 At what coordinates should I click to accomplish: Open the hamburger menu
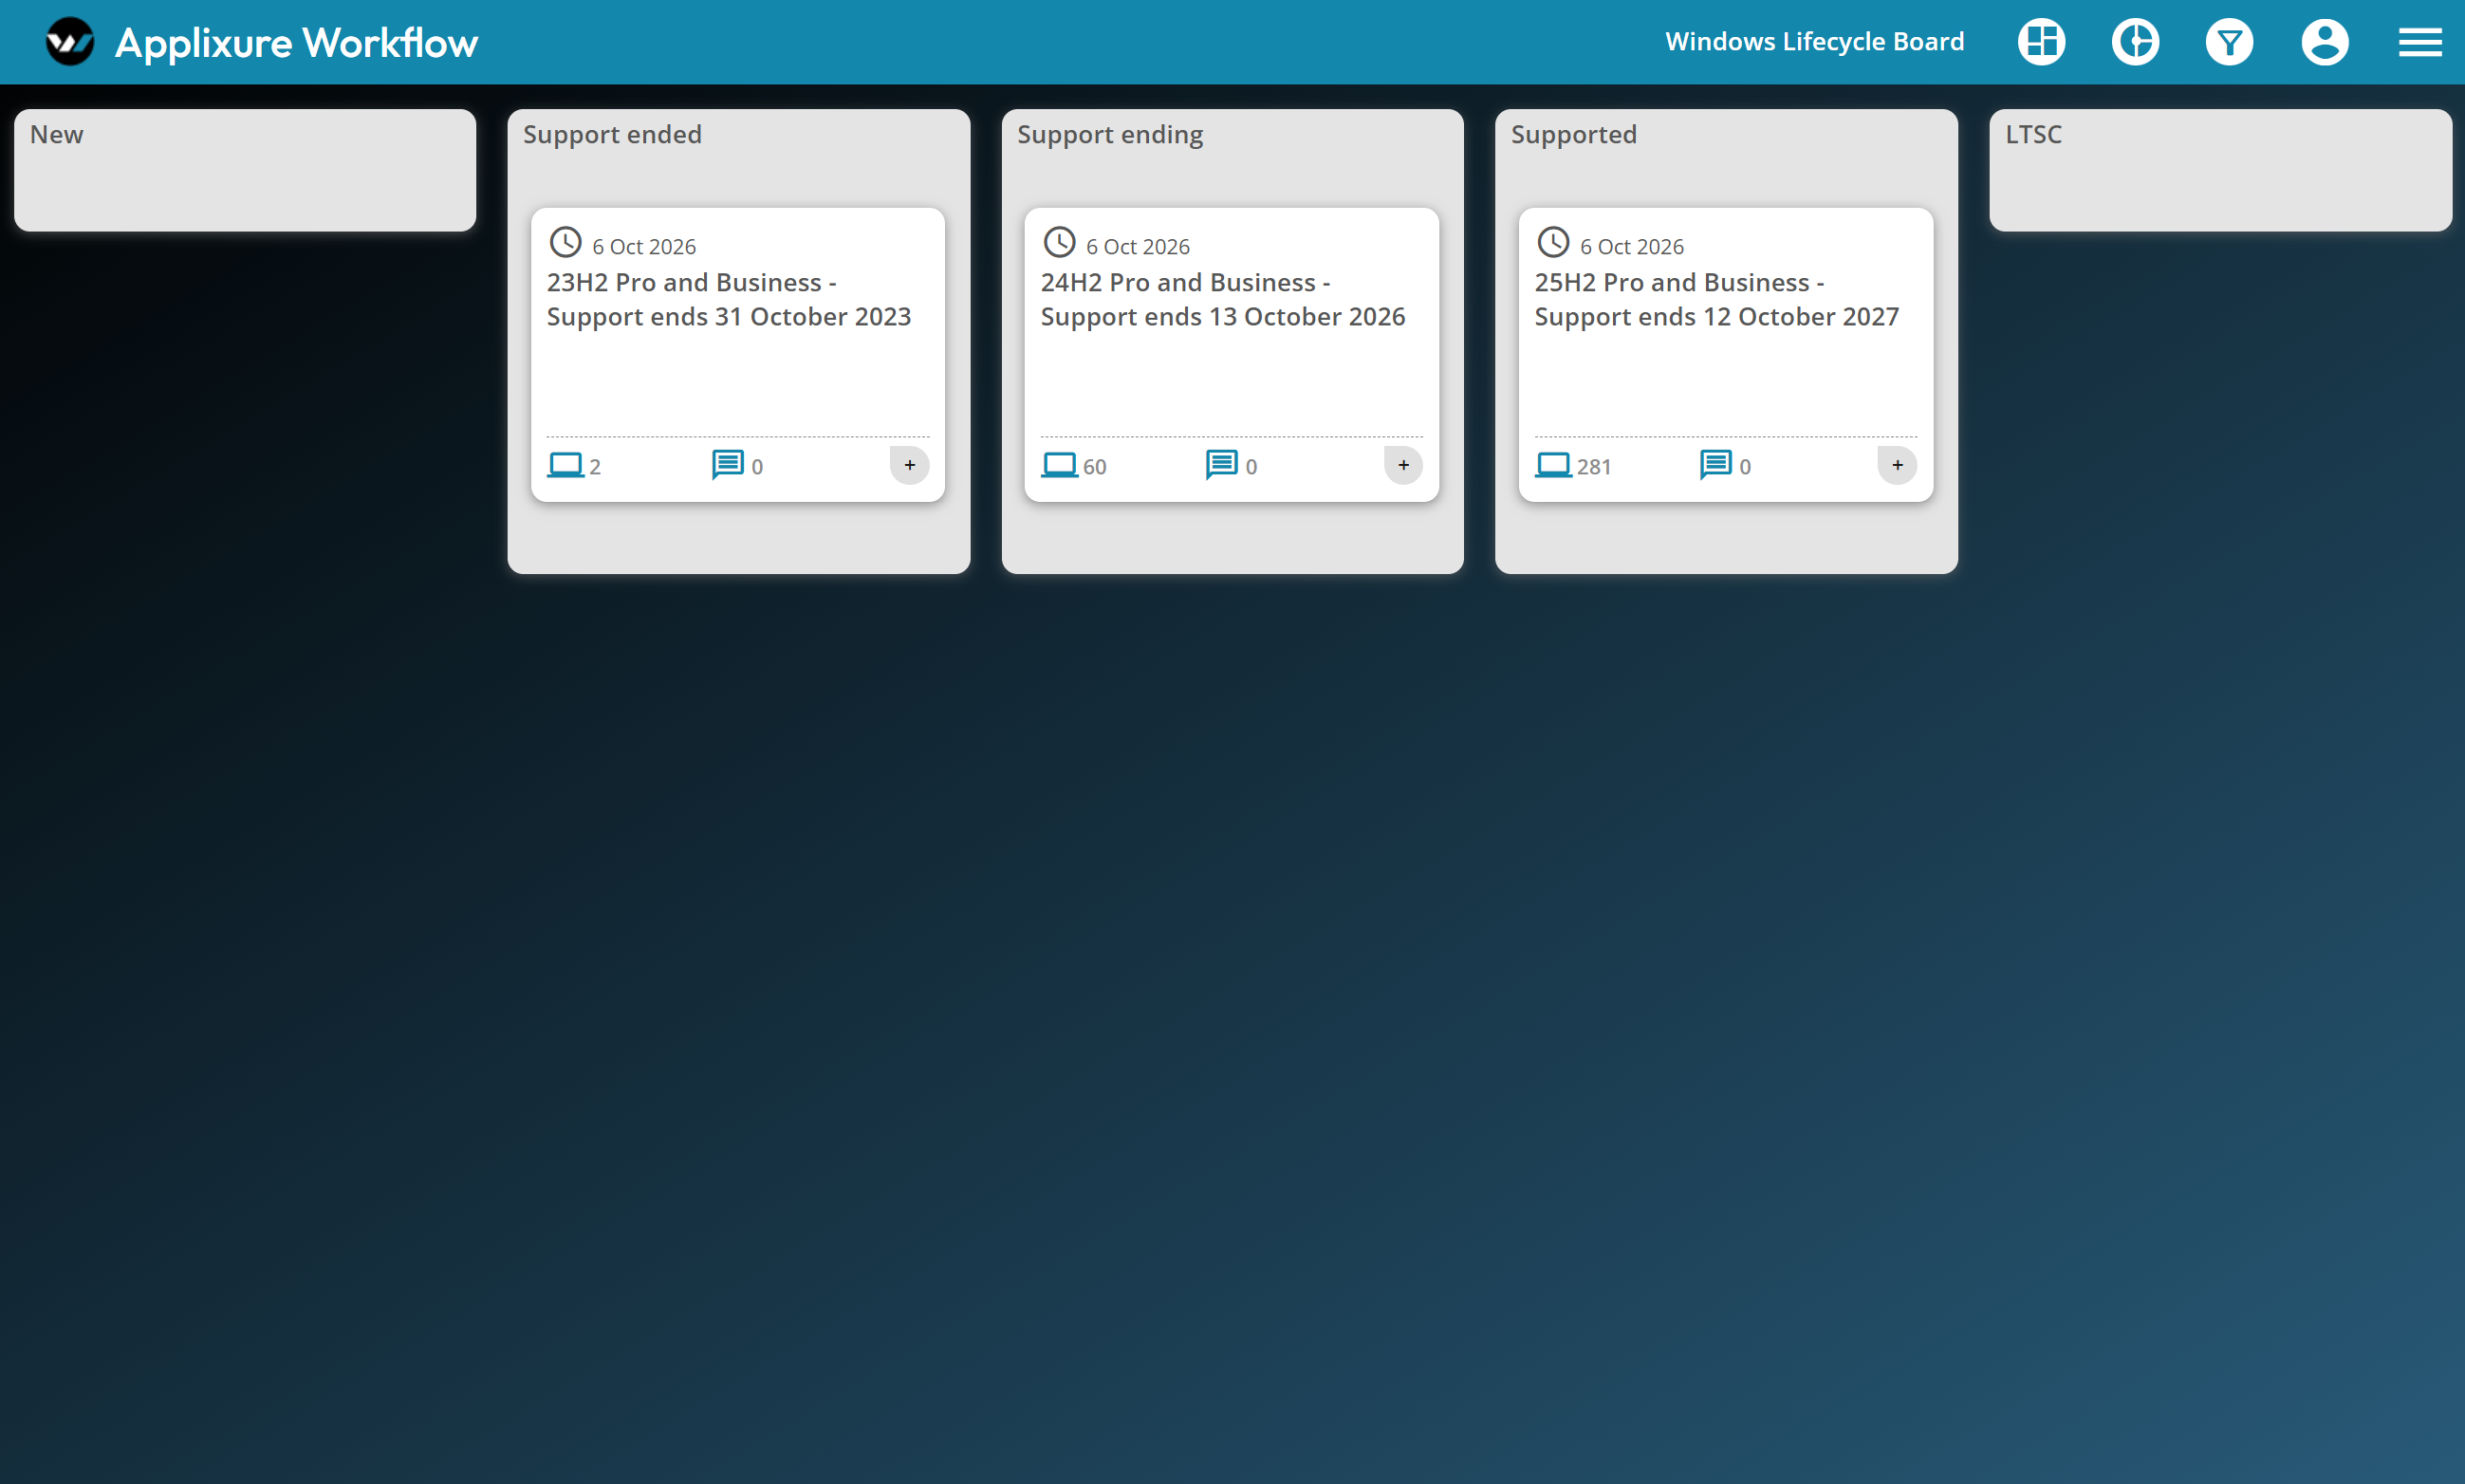point(2419,42)
